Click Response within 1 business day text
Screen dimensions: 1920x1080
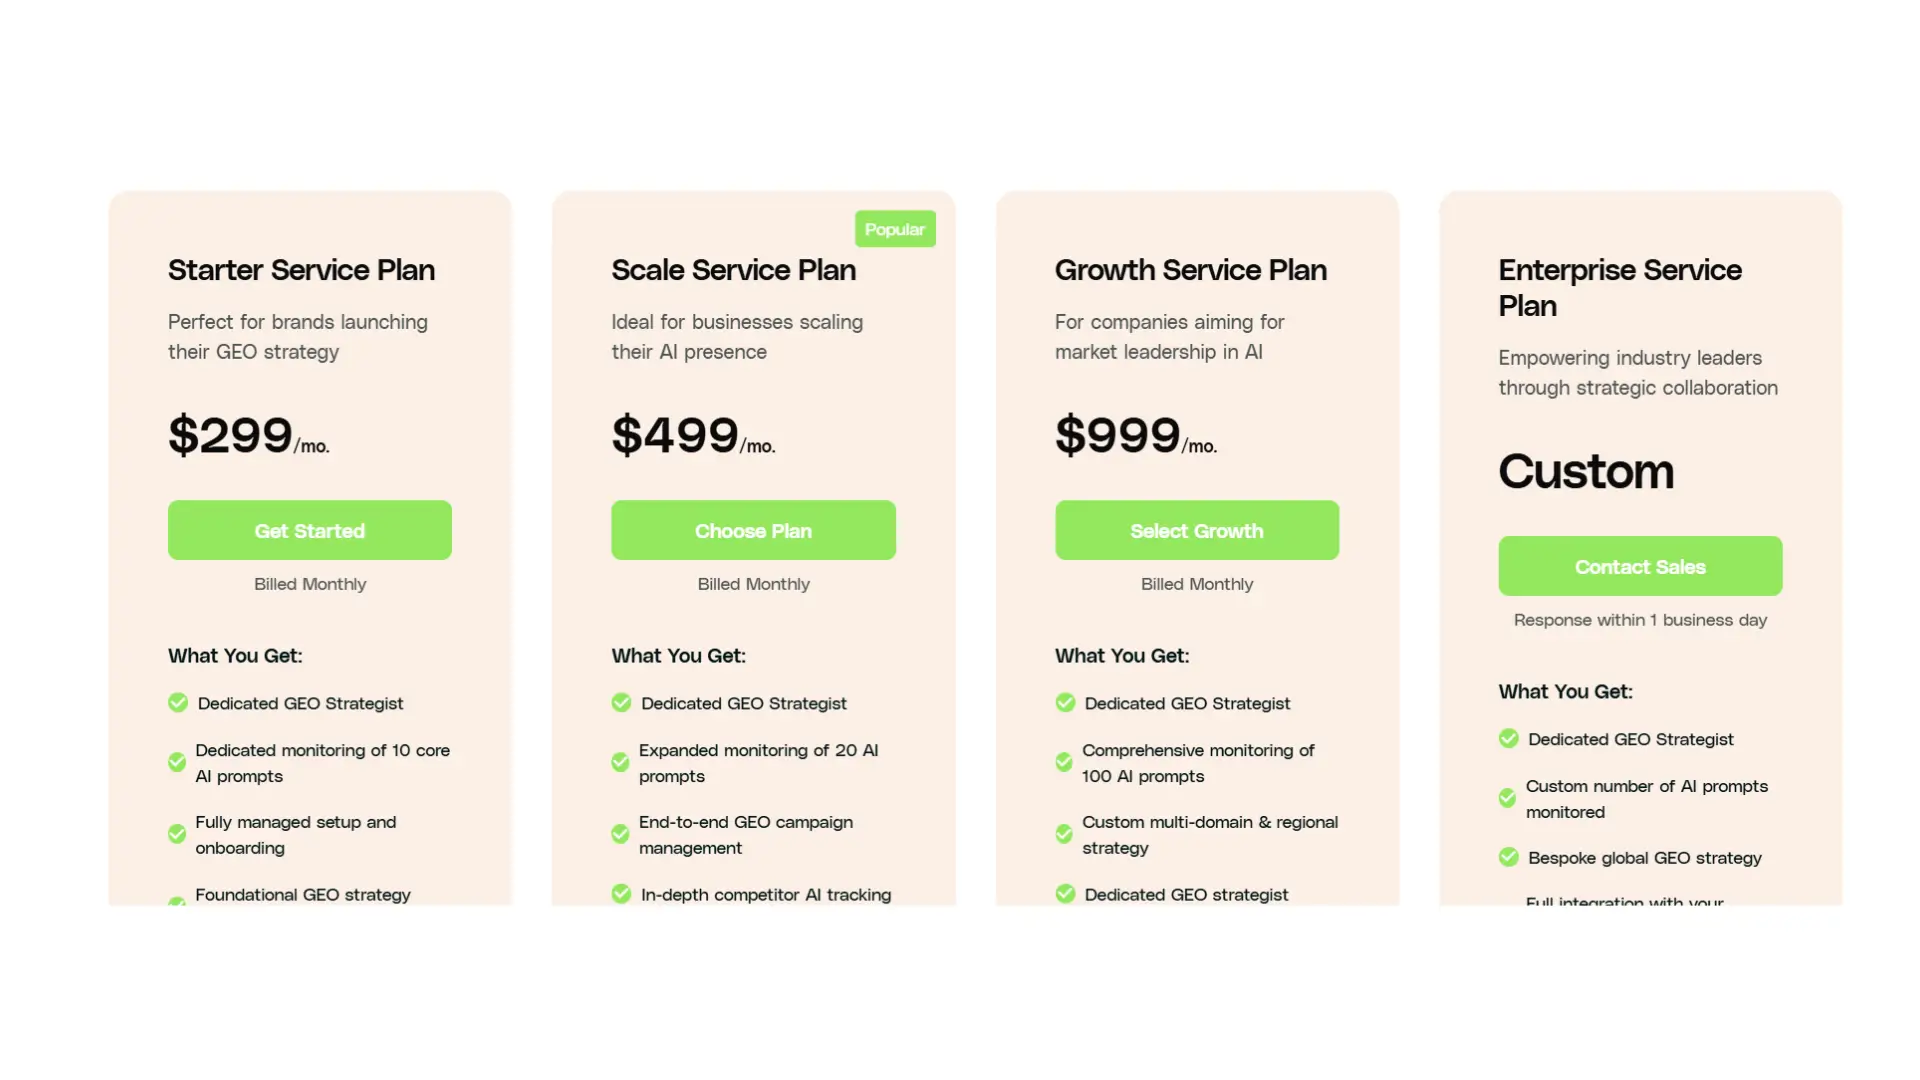pyautogui.click(x=1639, y=619)
